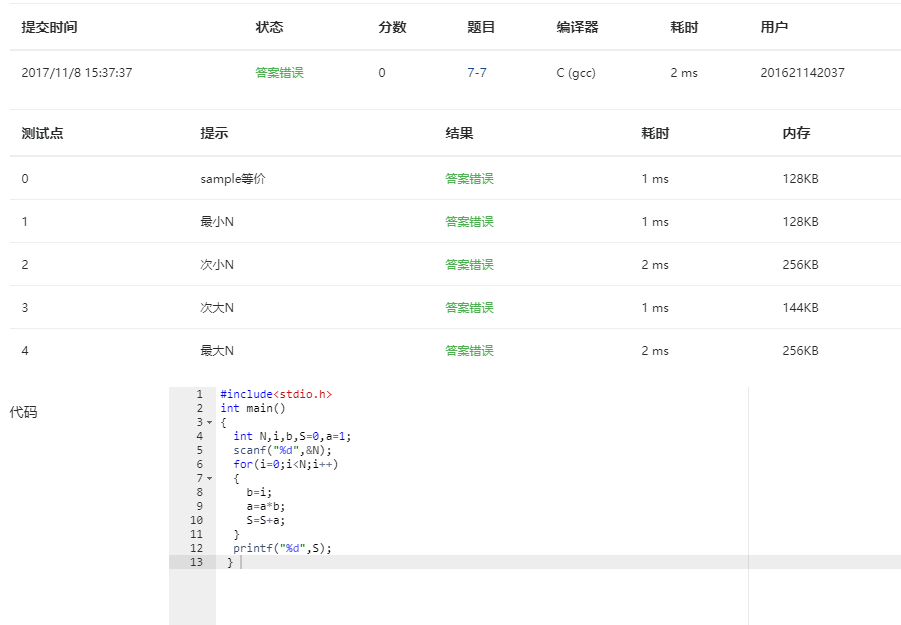Click code line a=a*b;
The height and width of the screenshot is (625, 901).
click(265, 507)
